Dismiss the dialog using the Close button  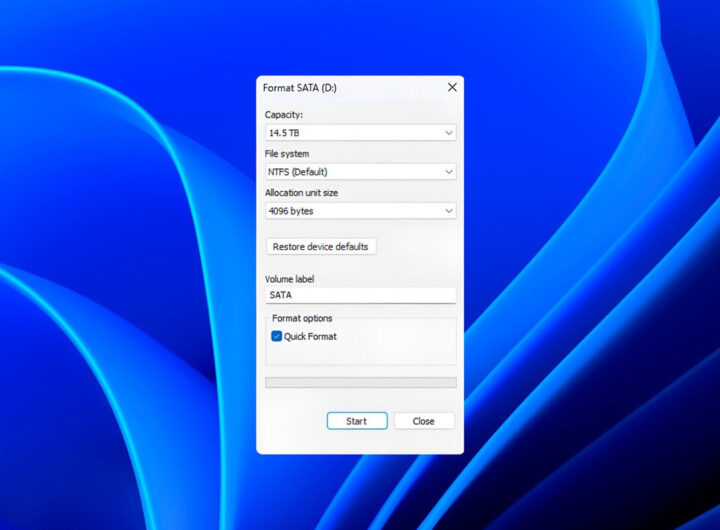424,421
